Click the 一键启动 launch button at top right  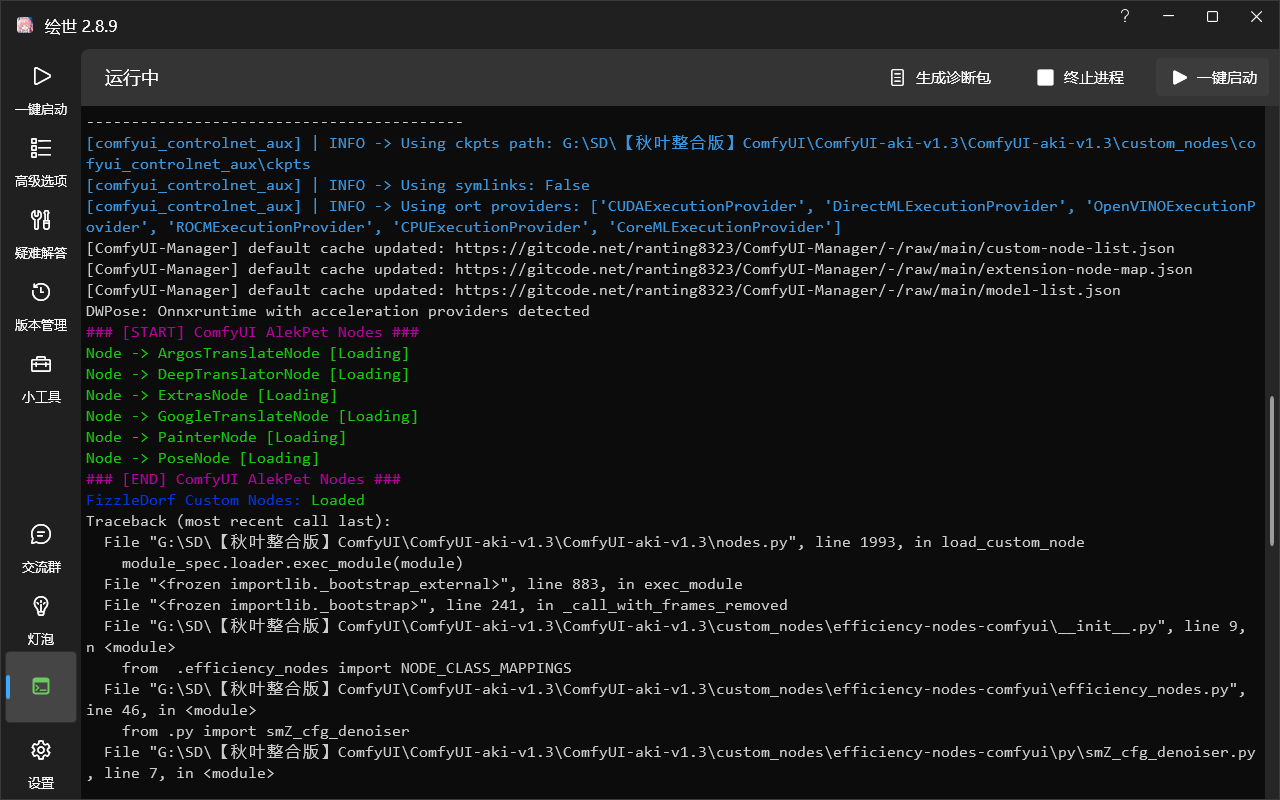(x=1213, y=77)
